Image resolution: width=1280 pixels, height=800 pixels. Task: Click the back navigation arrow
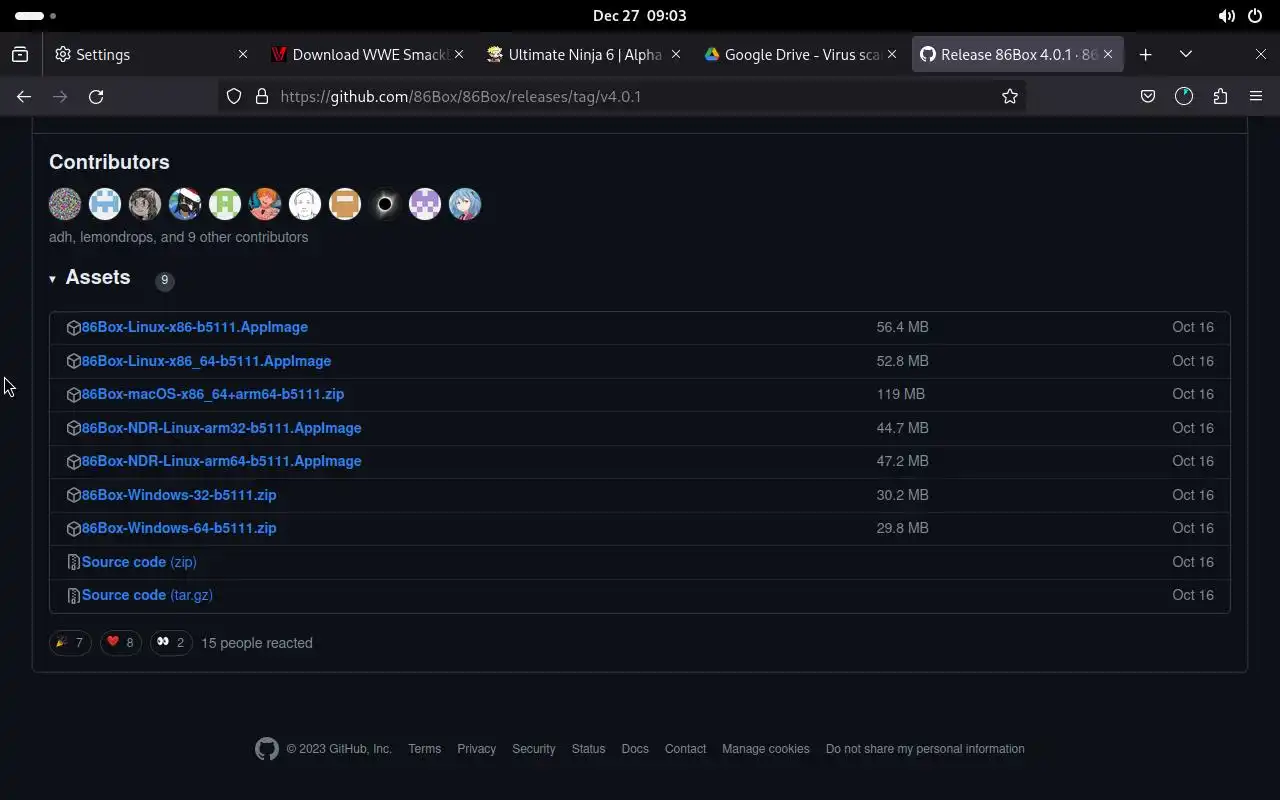24,96
